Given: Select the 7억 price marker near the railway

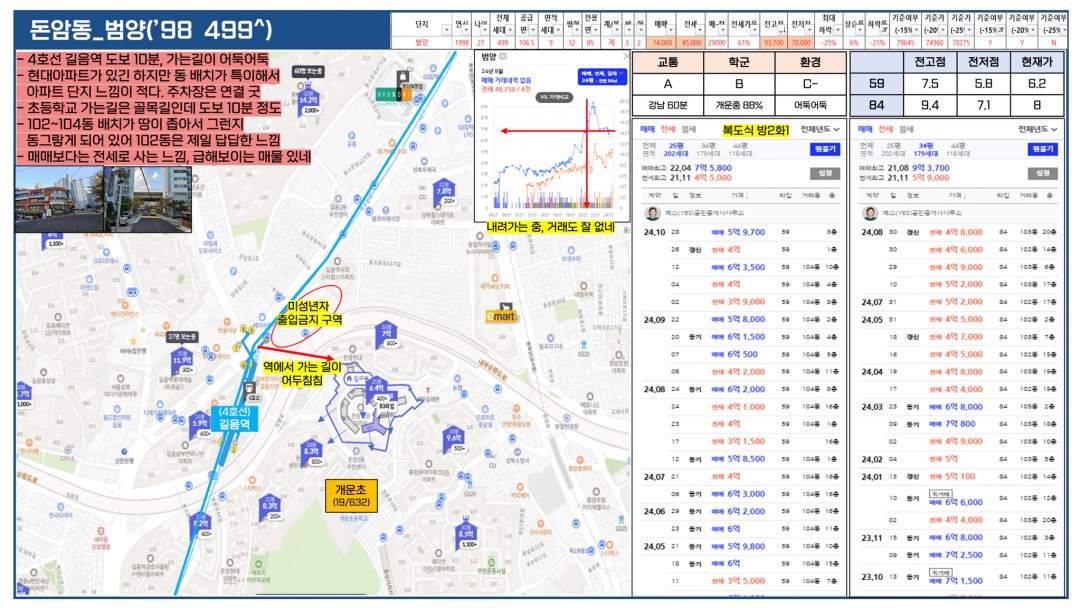Looking at the screenshot, I should (x=388, y=336).
